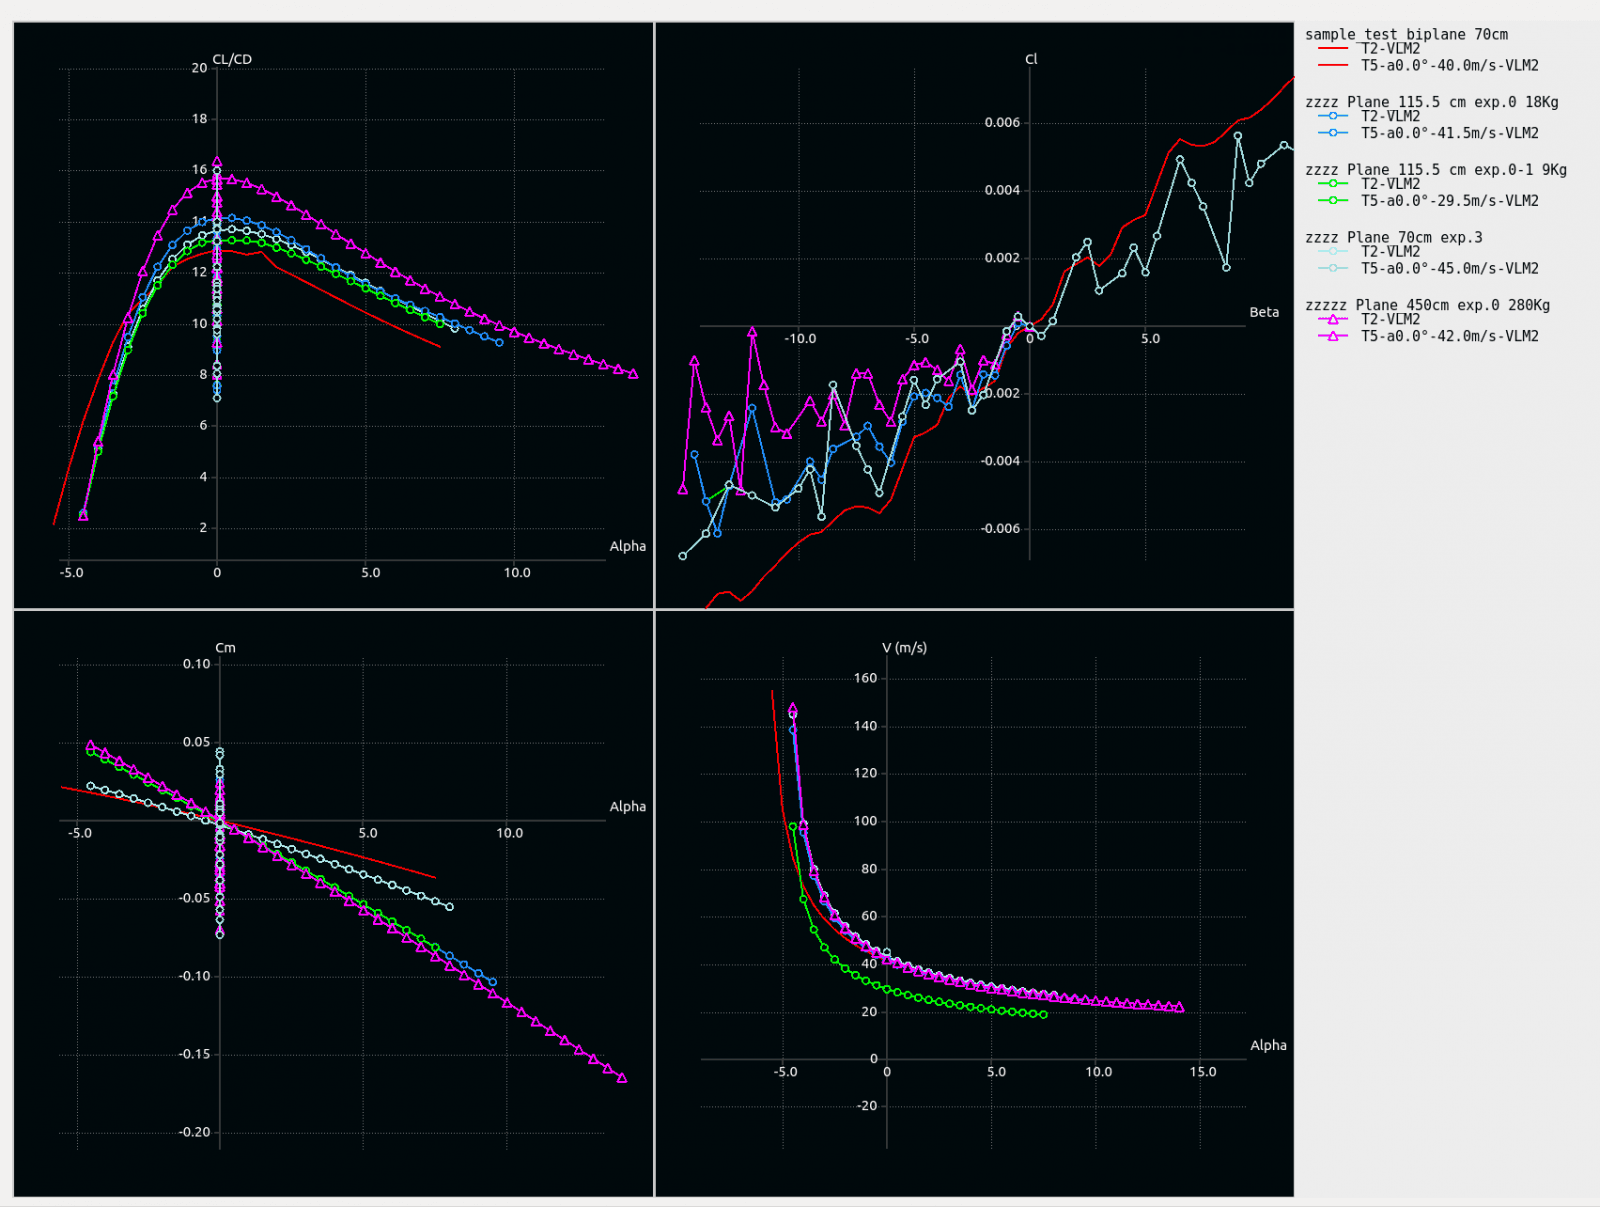Image resolution: width=1600 pixels, height=1207 pixels.
Task: Click the V (m/s) axis title
Action: [904, 648]
